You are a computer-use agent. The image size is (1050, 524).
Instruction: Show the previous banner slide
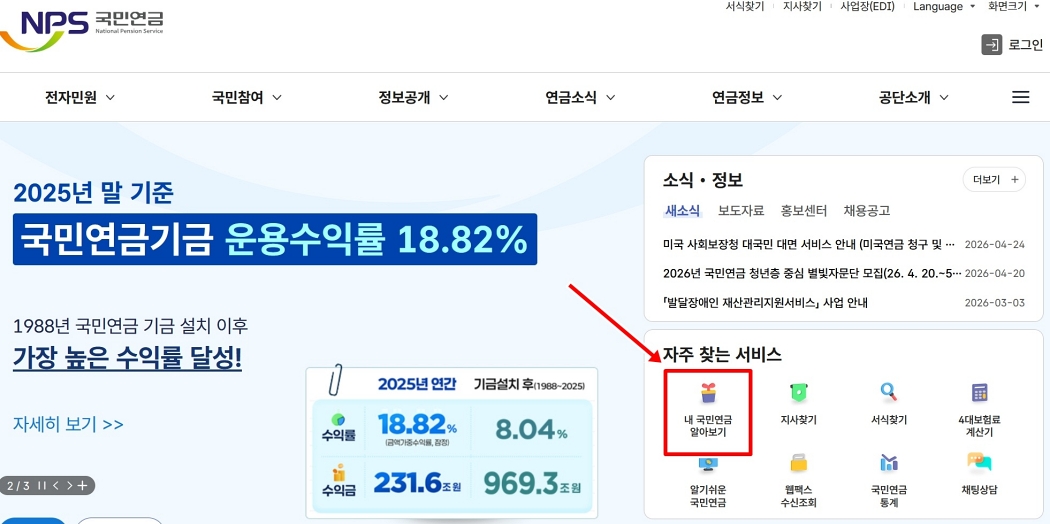click(x=56, y=486)
